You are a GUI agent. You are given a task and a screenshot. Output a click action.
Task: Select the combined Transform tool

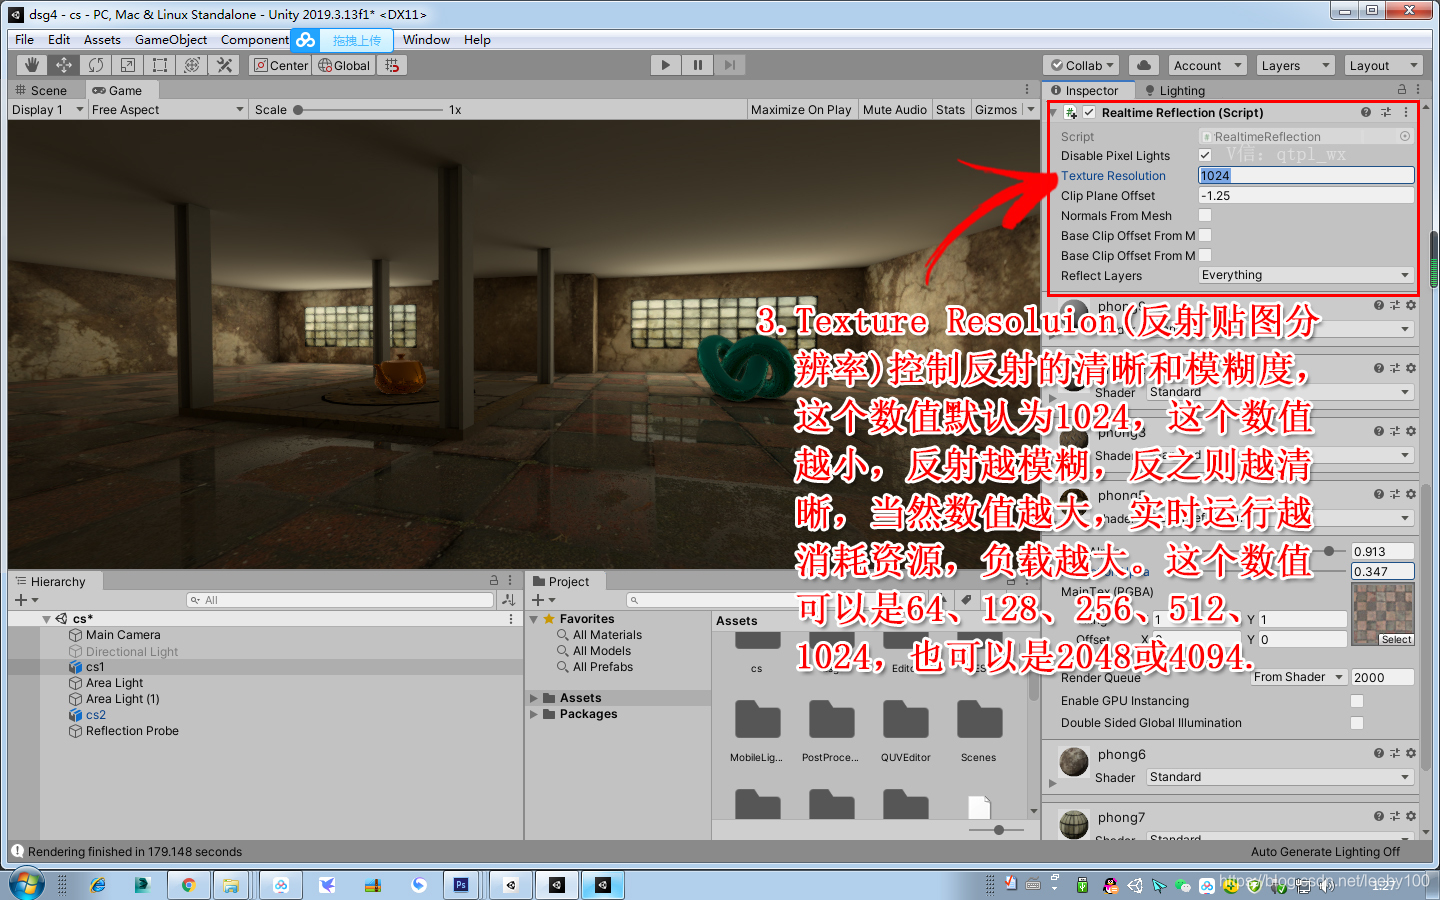coord(192,65)
